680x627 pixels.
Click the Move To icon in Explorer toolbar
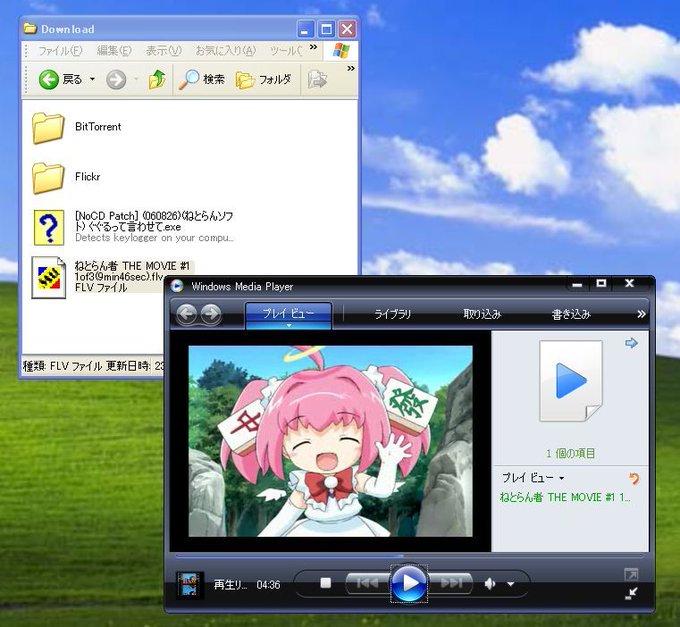coord(317,79)
